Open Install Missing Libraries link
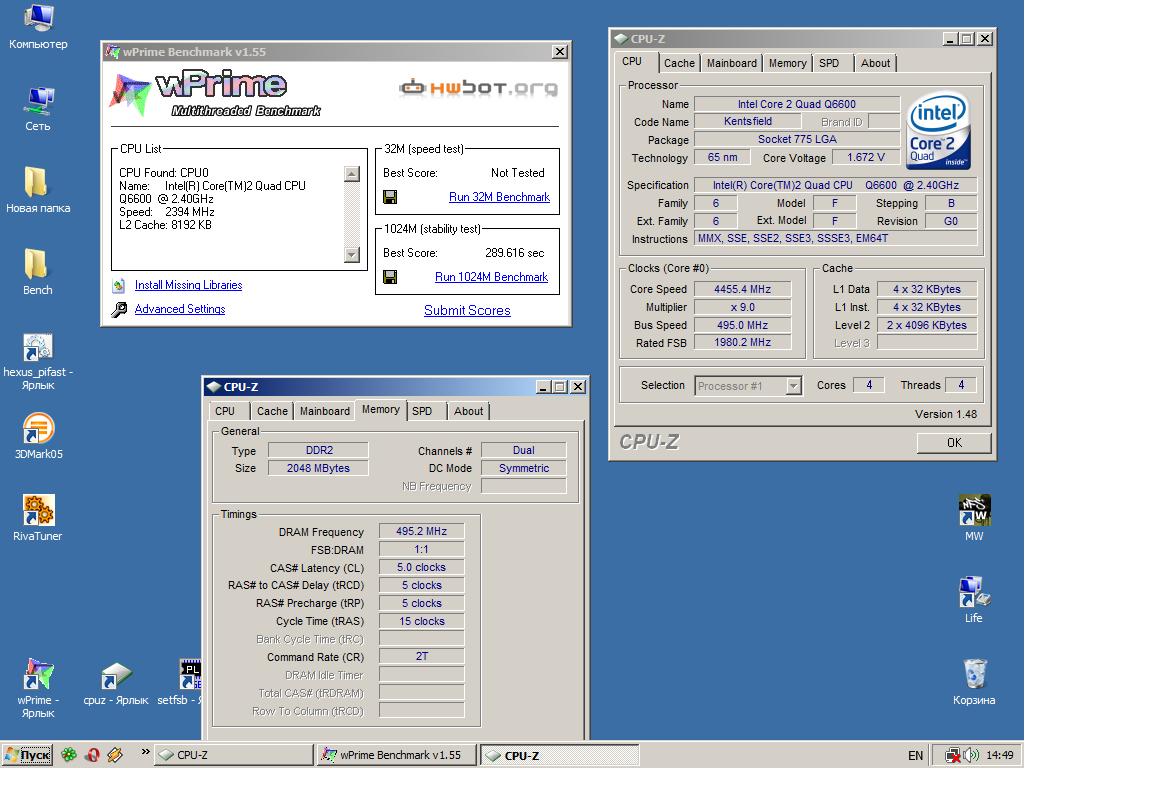 coord(189,285)
